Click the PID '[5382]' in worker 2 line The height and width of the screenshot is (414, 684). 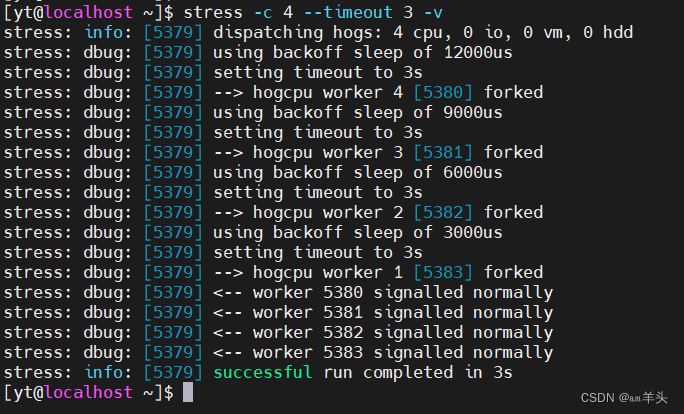click(443, 213)
